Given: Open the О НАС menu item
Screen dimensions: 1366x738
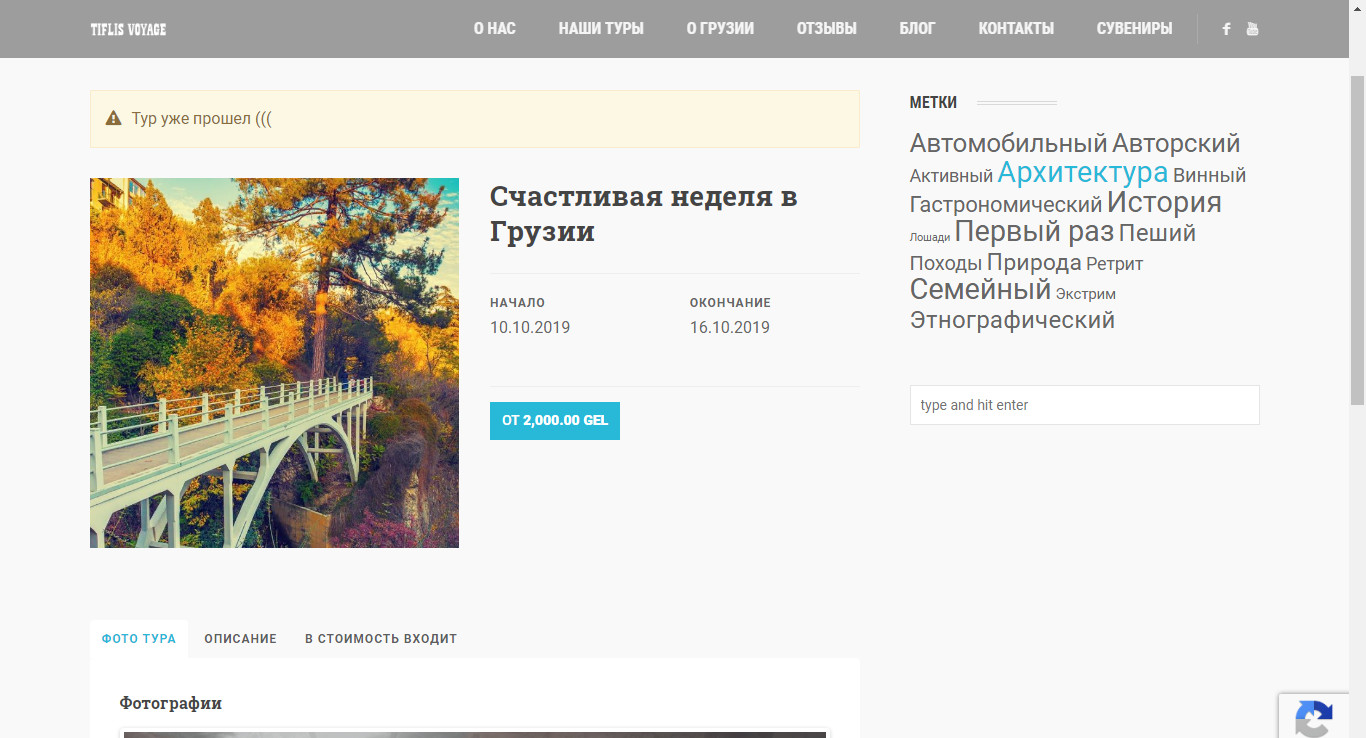Looking at the screenshot, I should pyautogui.click(x=495, y=28).
